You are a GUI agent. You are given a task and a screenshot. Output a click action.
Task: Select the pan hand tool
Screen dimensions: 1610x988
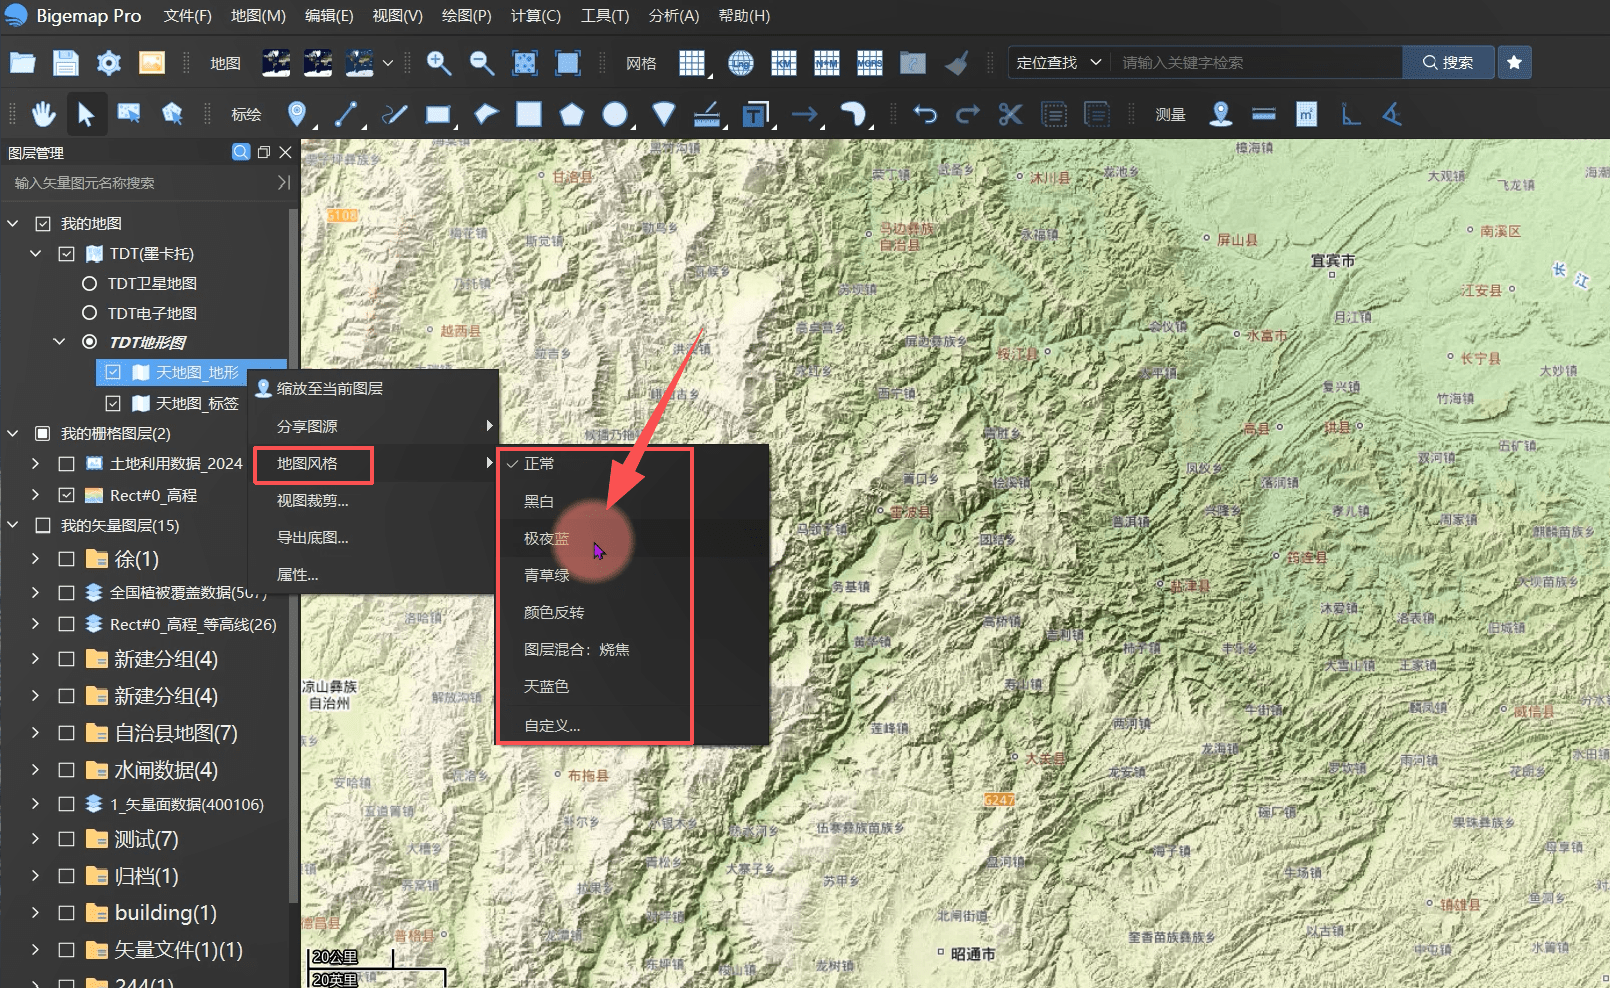(x=43, y=114)
